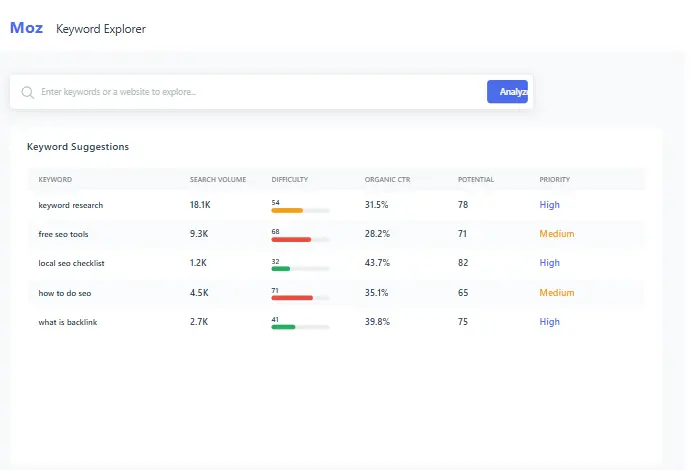Select the 'what is backlink' keyword
This screenshot has height=471, width=694.
pos(68,322)
